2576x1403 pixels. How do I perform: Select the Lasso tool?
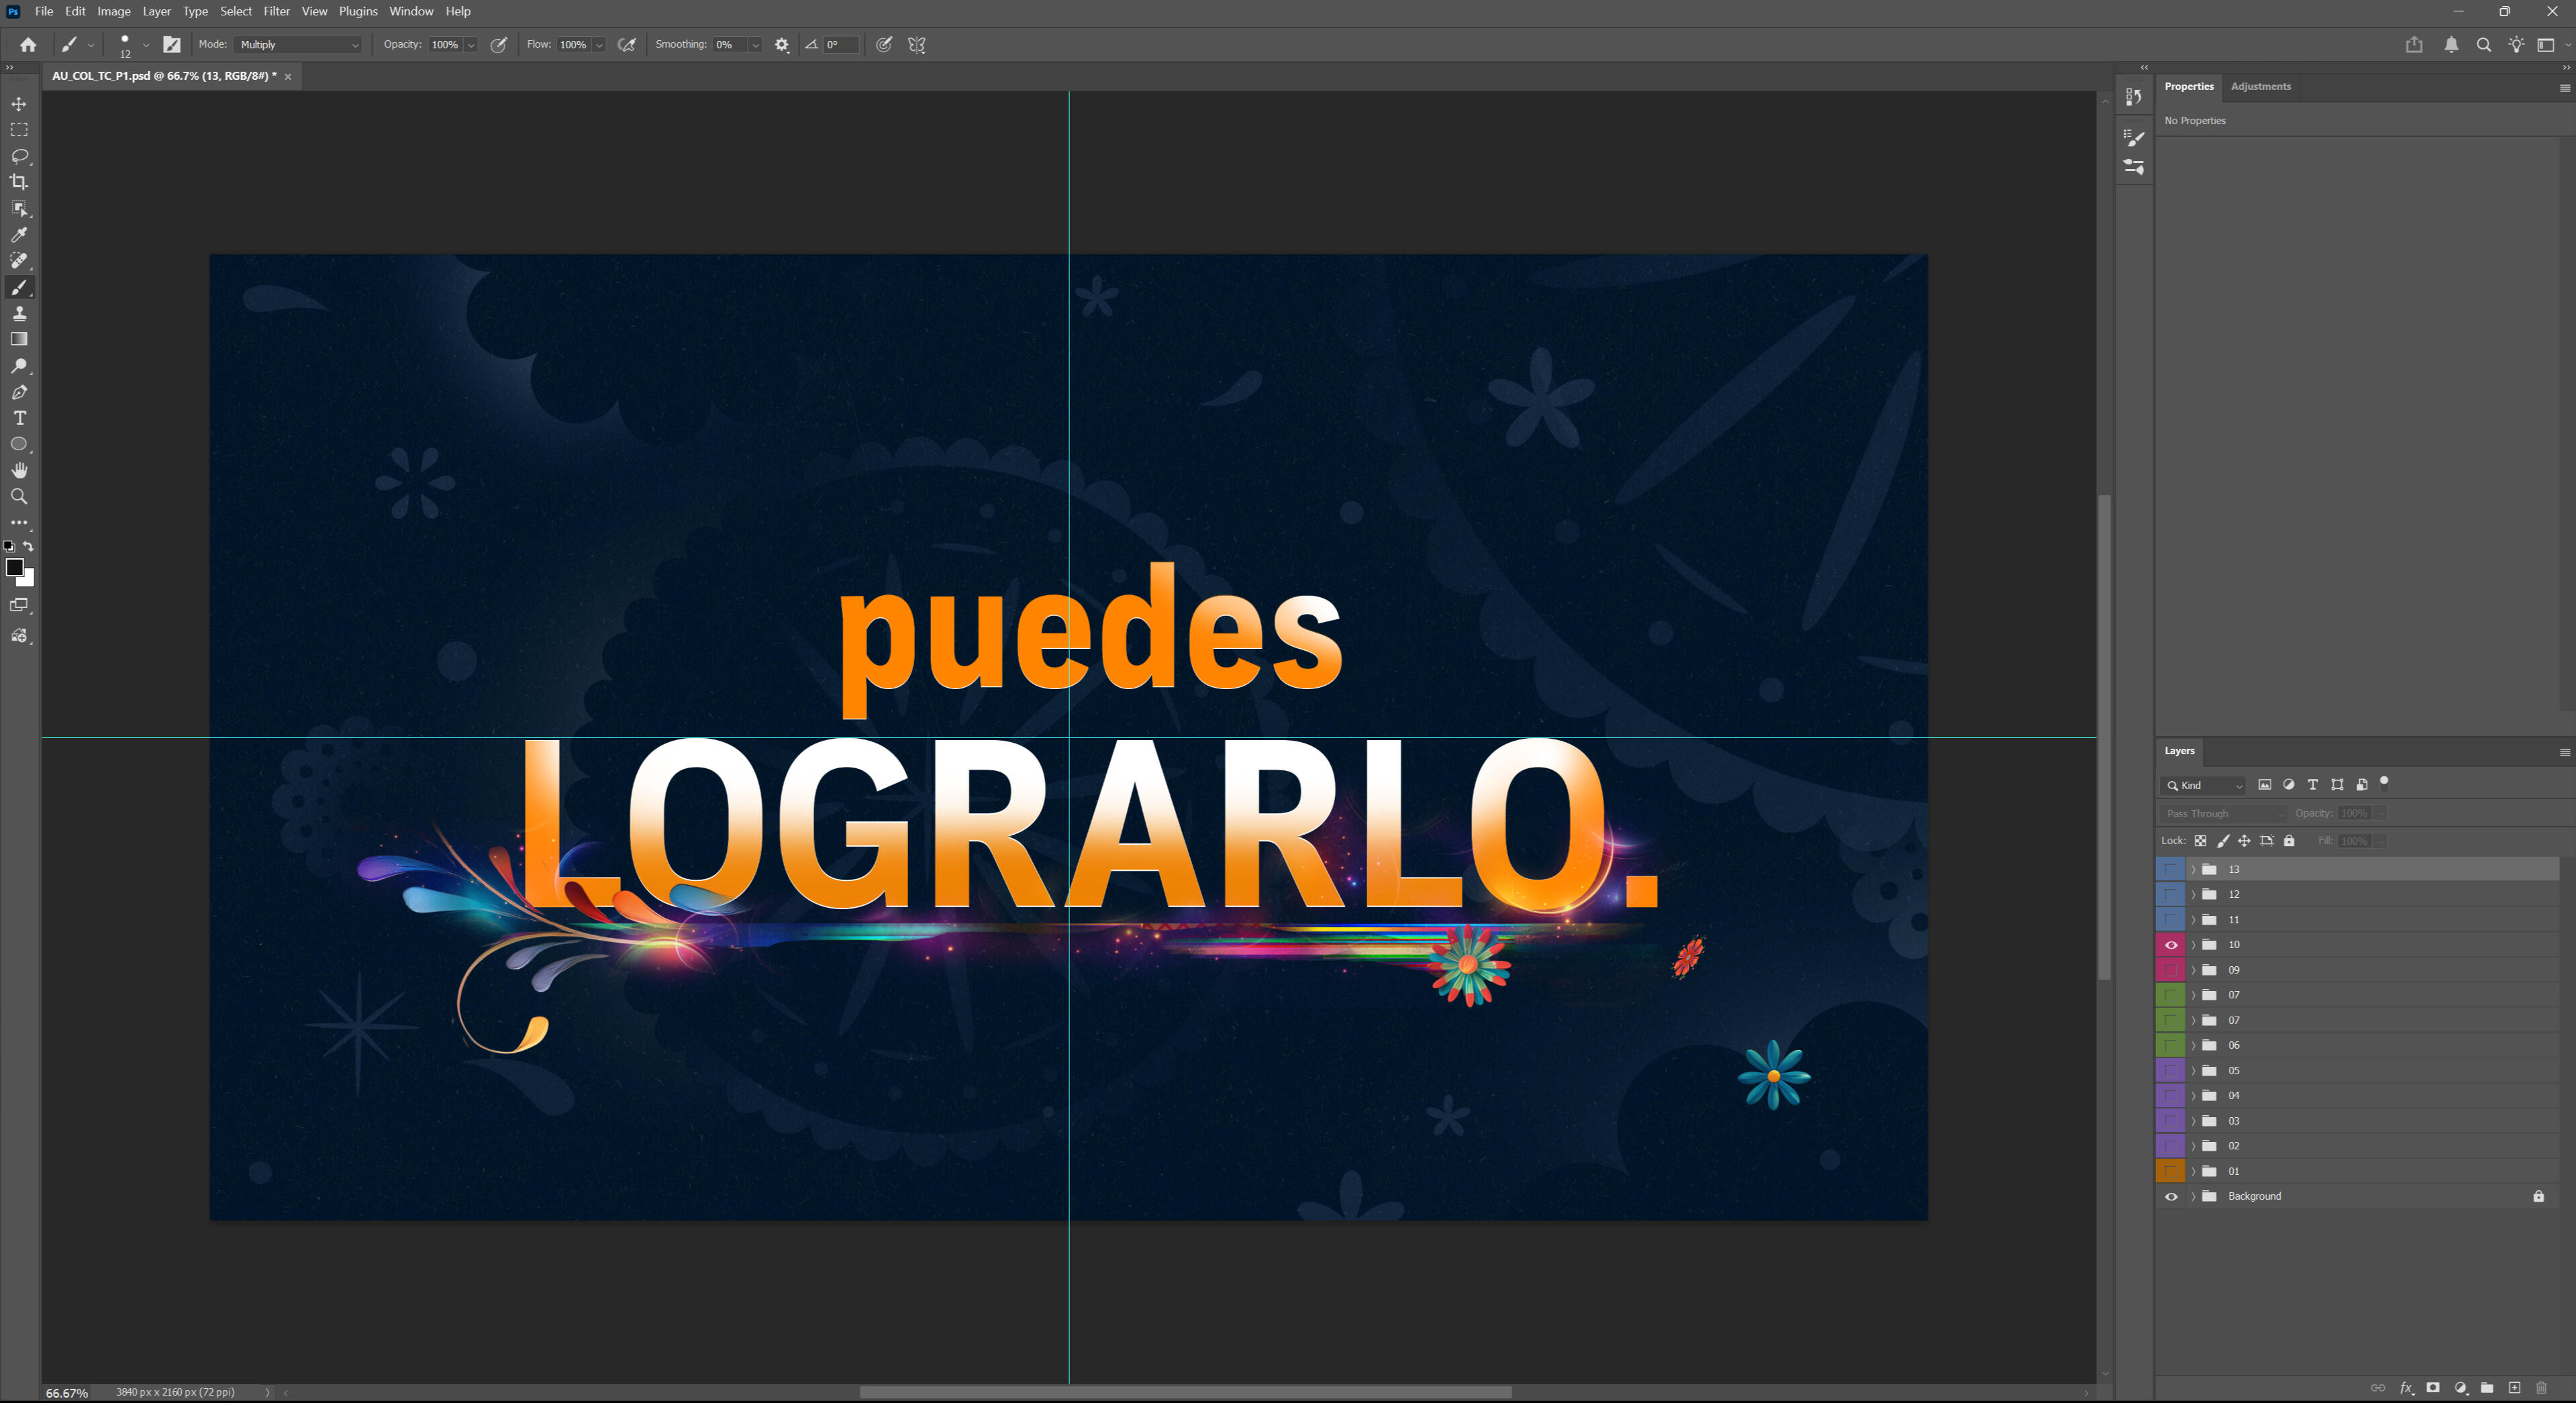click(x=19, y=156)
